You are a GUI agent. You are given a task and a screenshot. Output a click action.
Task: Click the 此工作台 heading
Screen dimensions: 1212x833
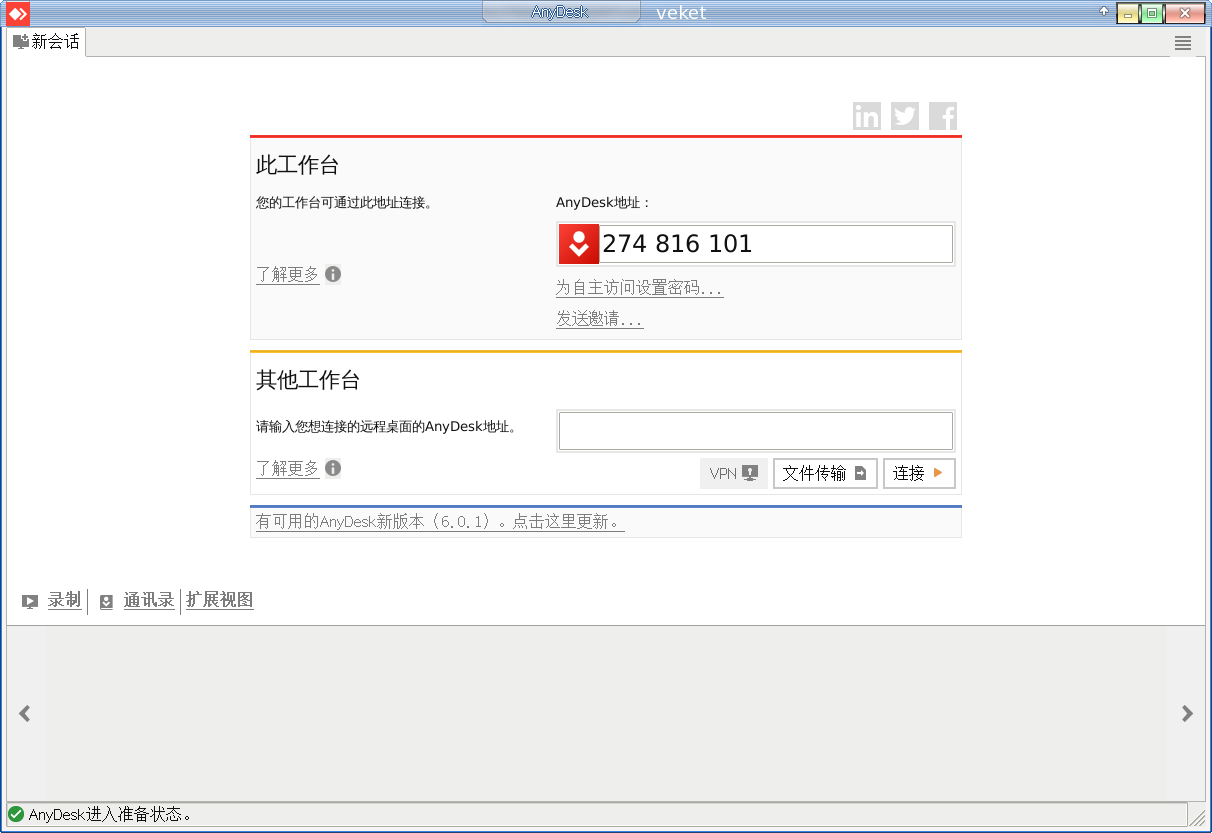298,166
